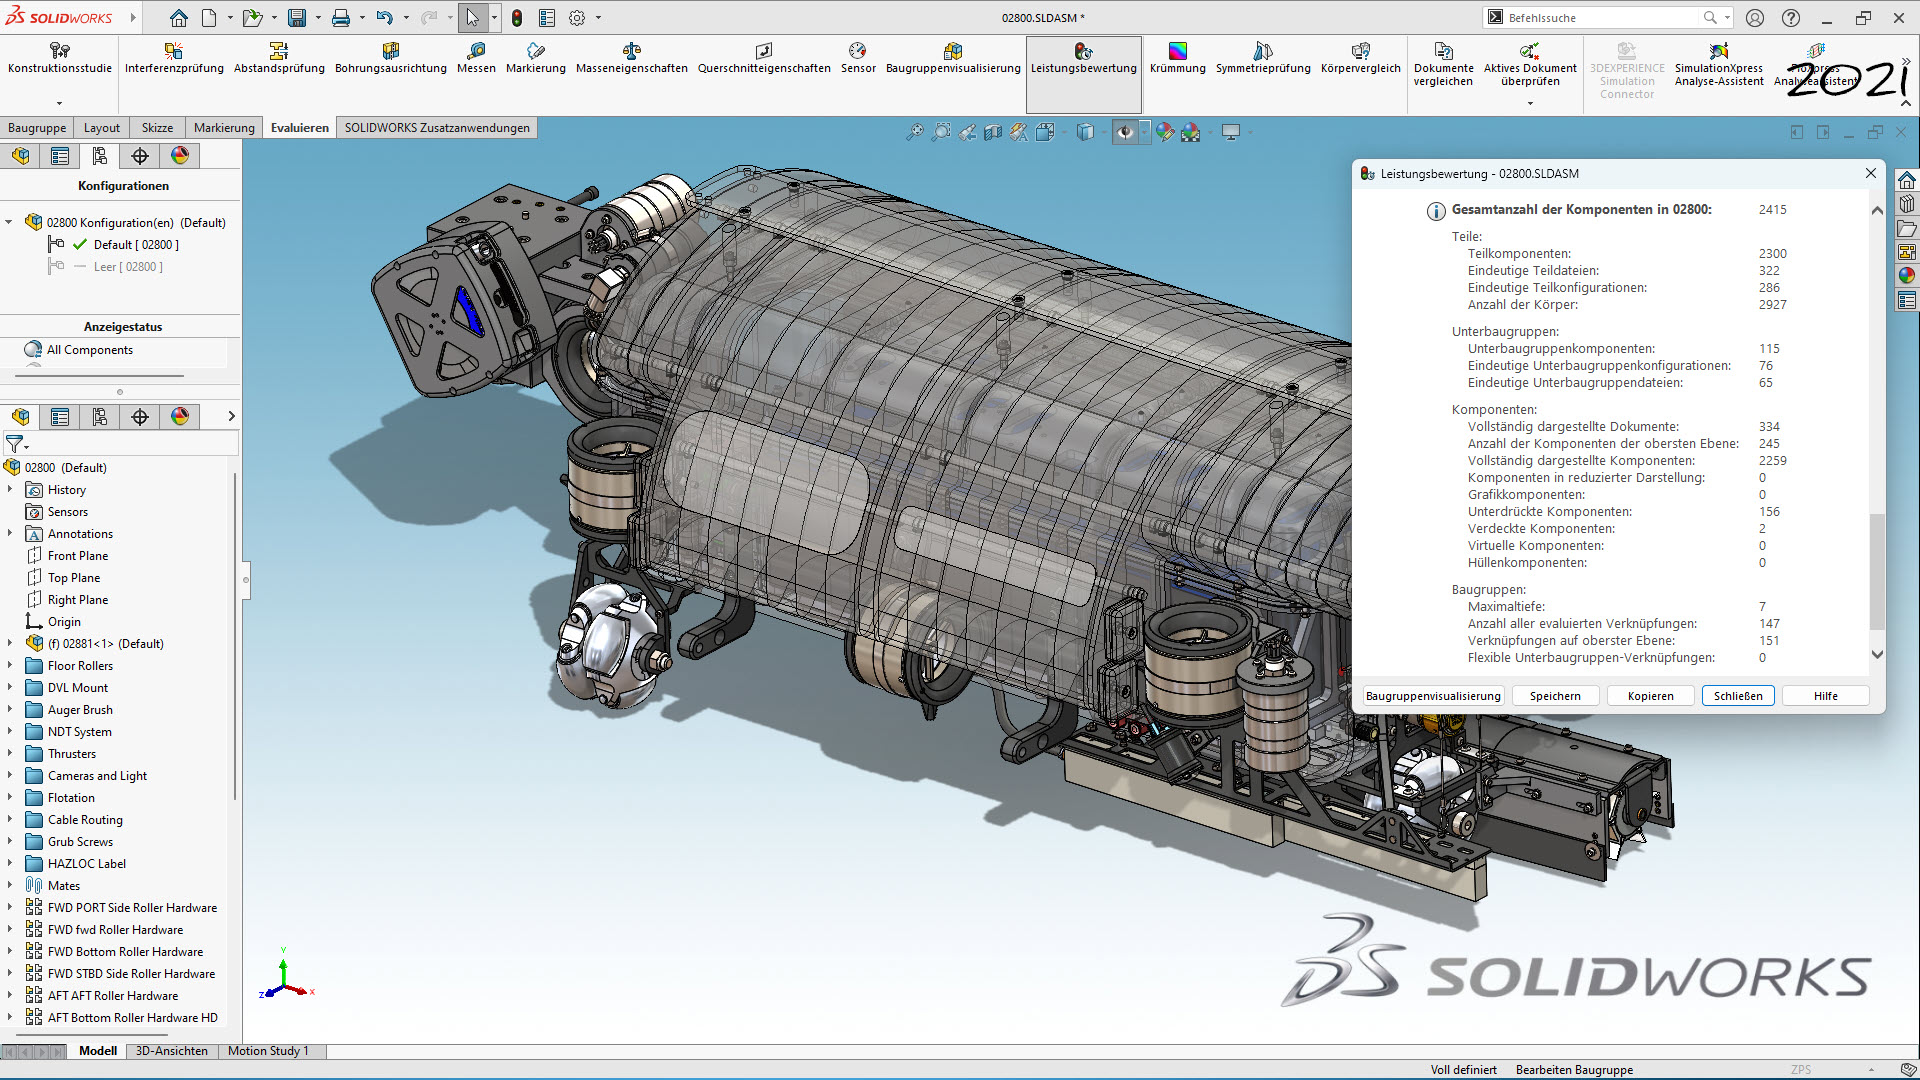This screenshot has width=1920, height=1080.
Task: Undo last action via Undo icon
Action: click(x=384, y=18)
